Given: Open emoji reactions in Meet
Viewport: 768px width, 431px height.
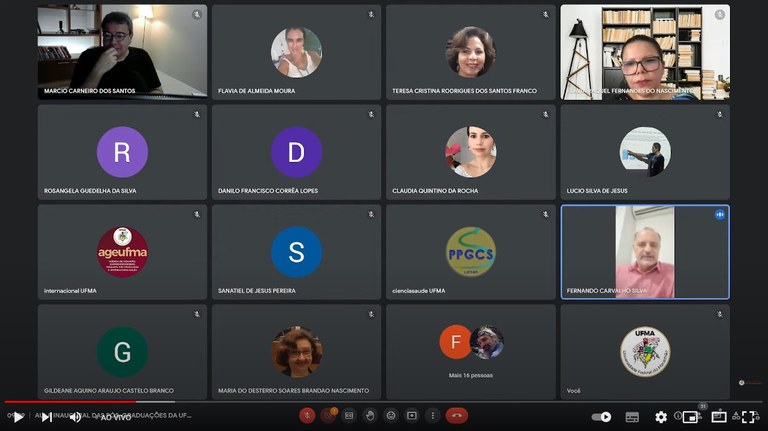Looking at the screenshot, I should [391, 415].
